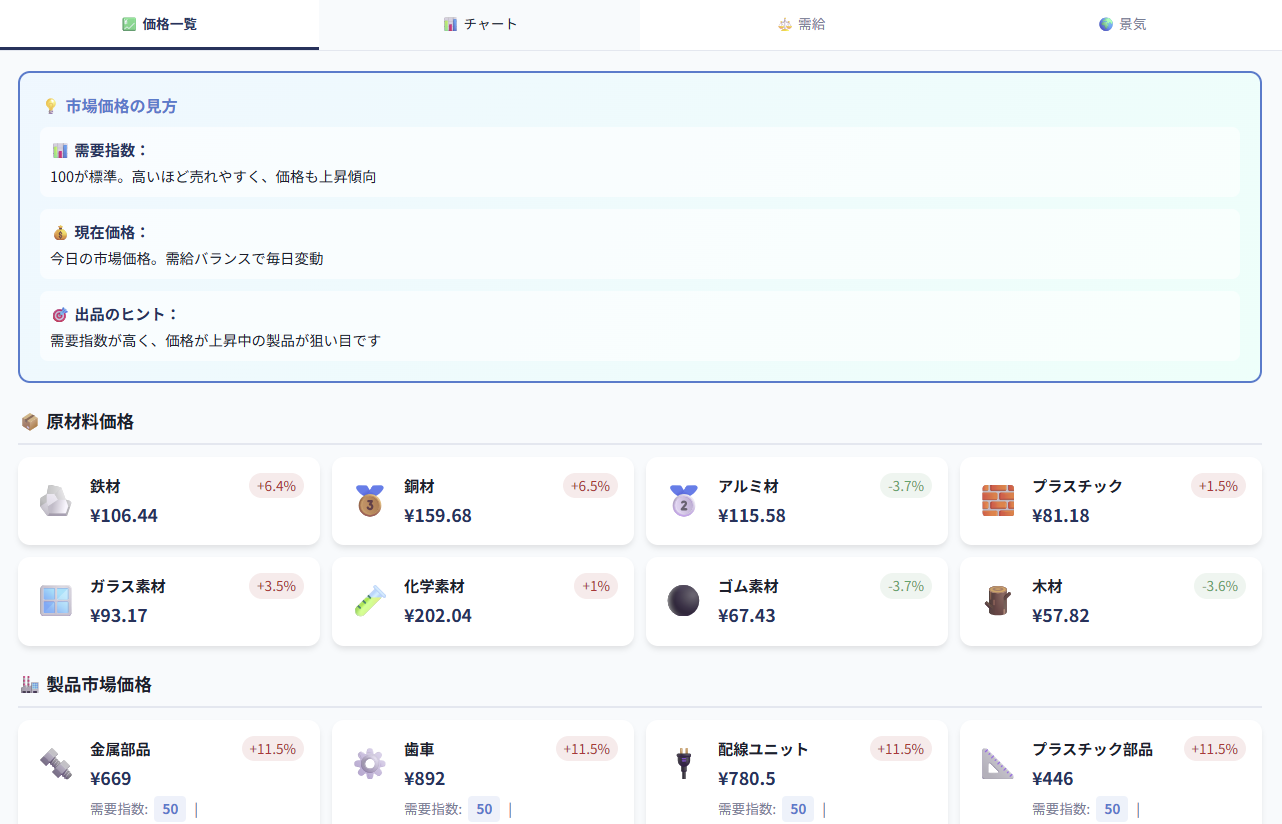
Task: Click the test tube icon on 化学素材 card
Action: [370, 601]
